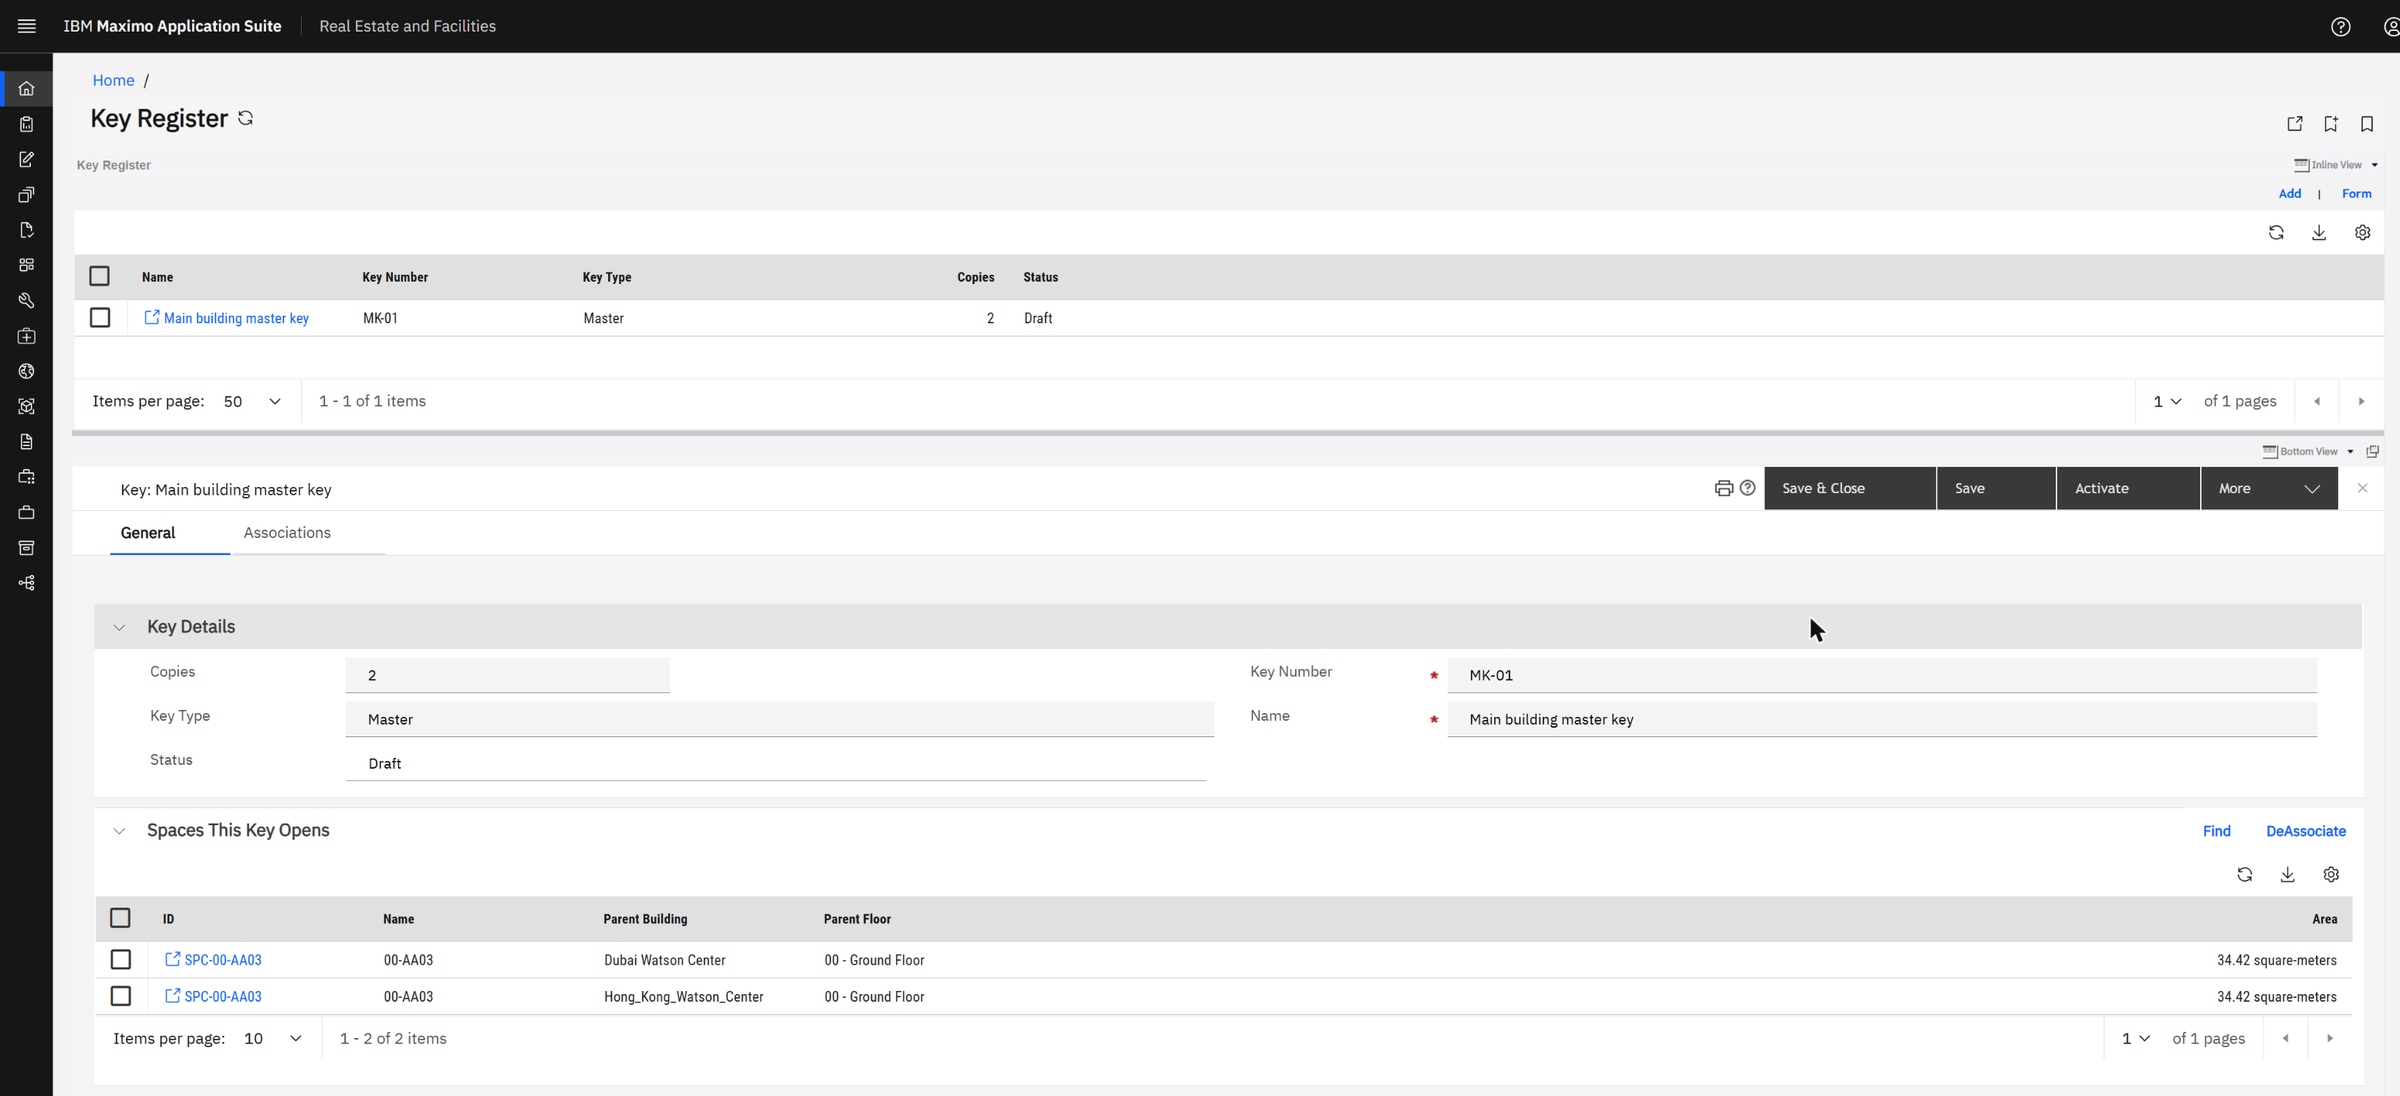2400x1096 pixels.
Task: Click the Save button
Action: pos(1996,489)
